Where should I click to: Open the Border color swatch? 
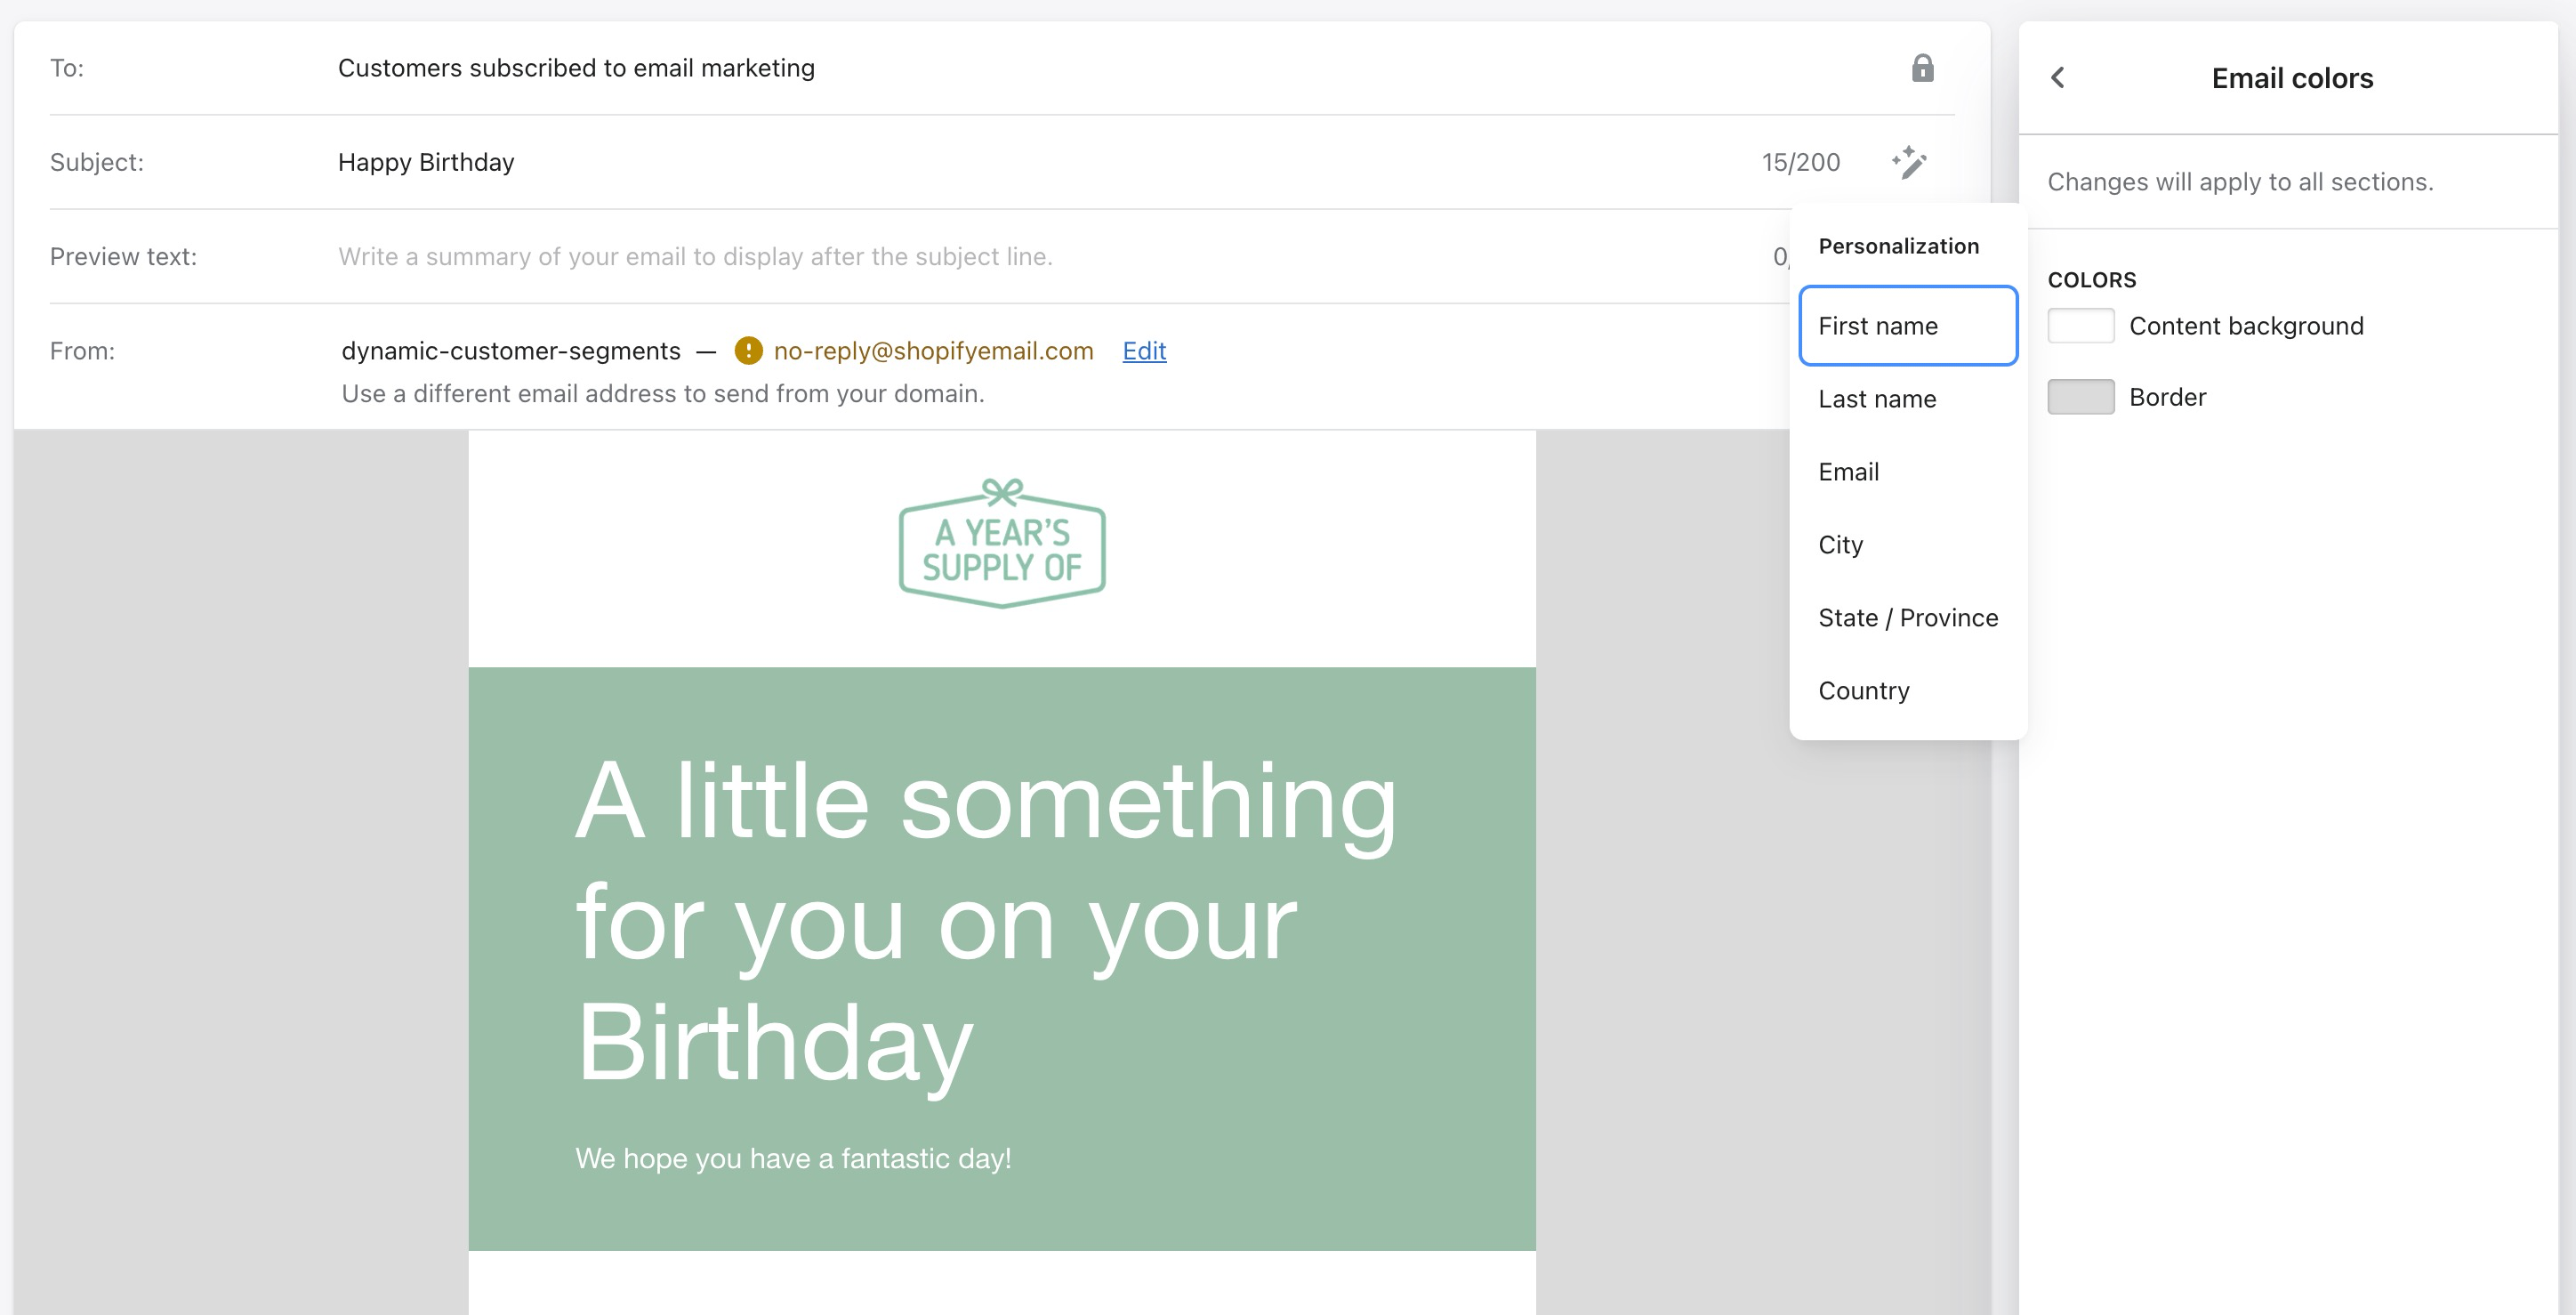coord(2080,397)
